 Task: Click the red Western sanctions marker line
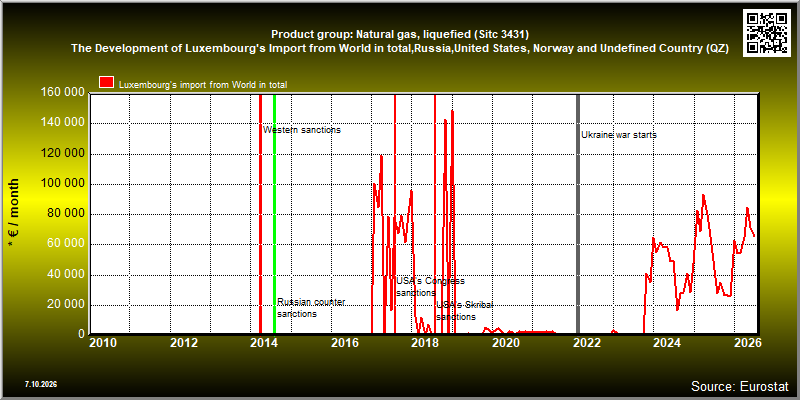click(260, 214)
